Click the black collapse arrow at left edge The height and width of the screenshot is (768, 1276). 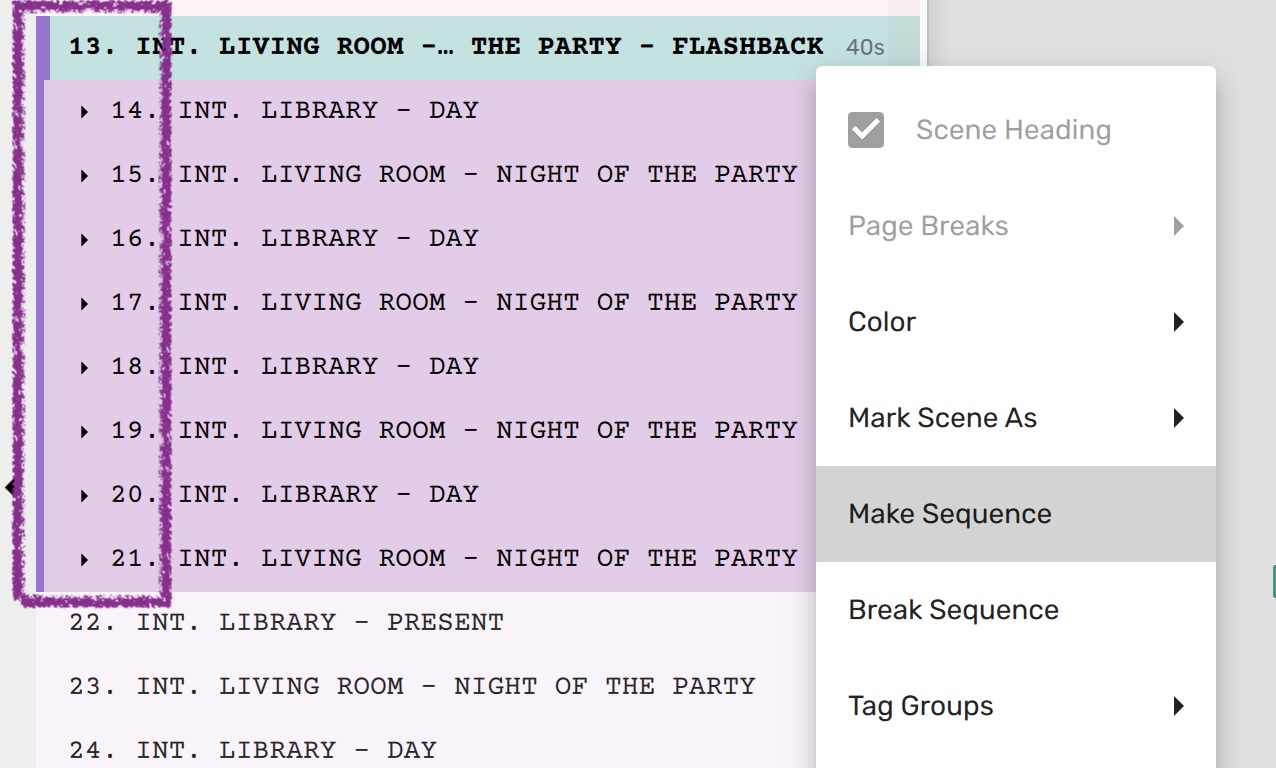click(10, 488)
